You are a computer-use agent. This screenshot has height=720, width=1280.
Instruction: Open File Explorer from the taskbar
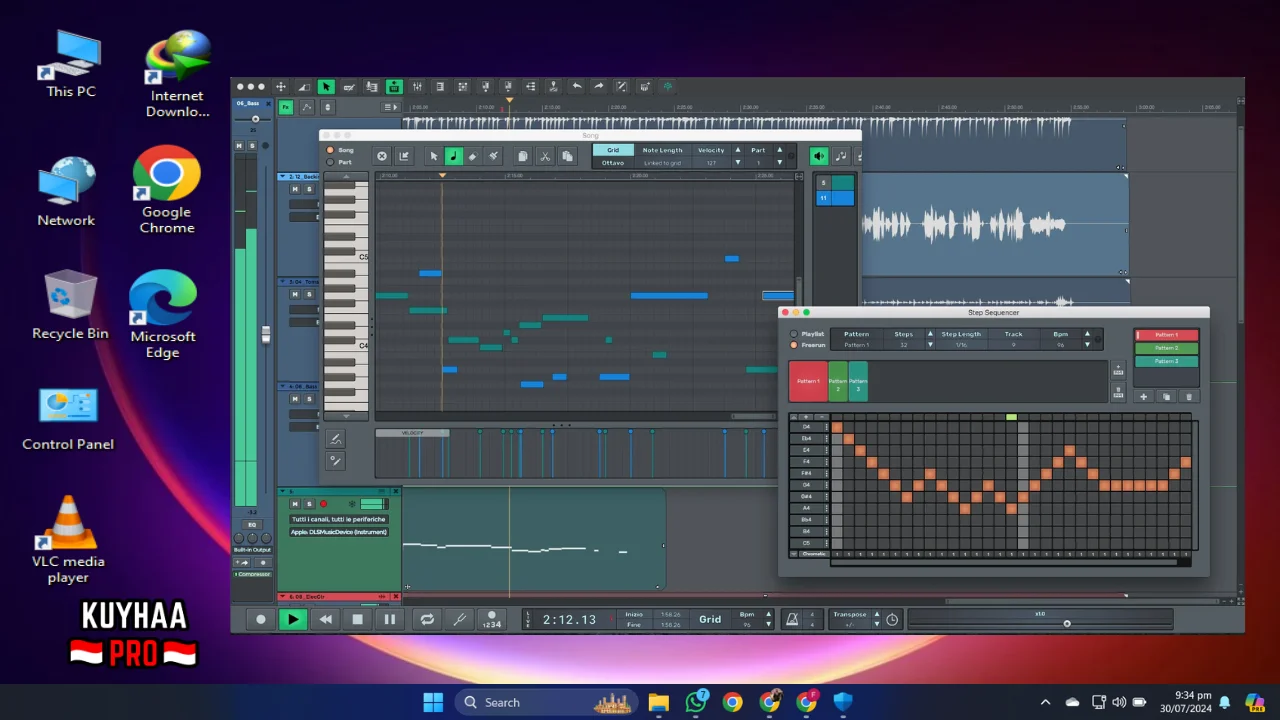658,702
